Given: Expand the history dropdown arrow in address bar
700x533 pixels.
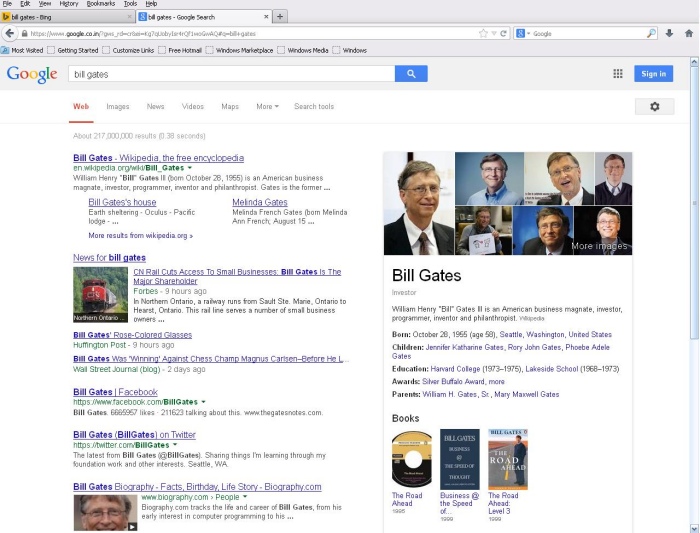Looking at the screenshot, I should (494, 33).
